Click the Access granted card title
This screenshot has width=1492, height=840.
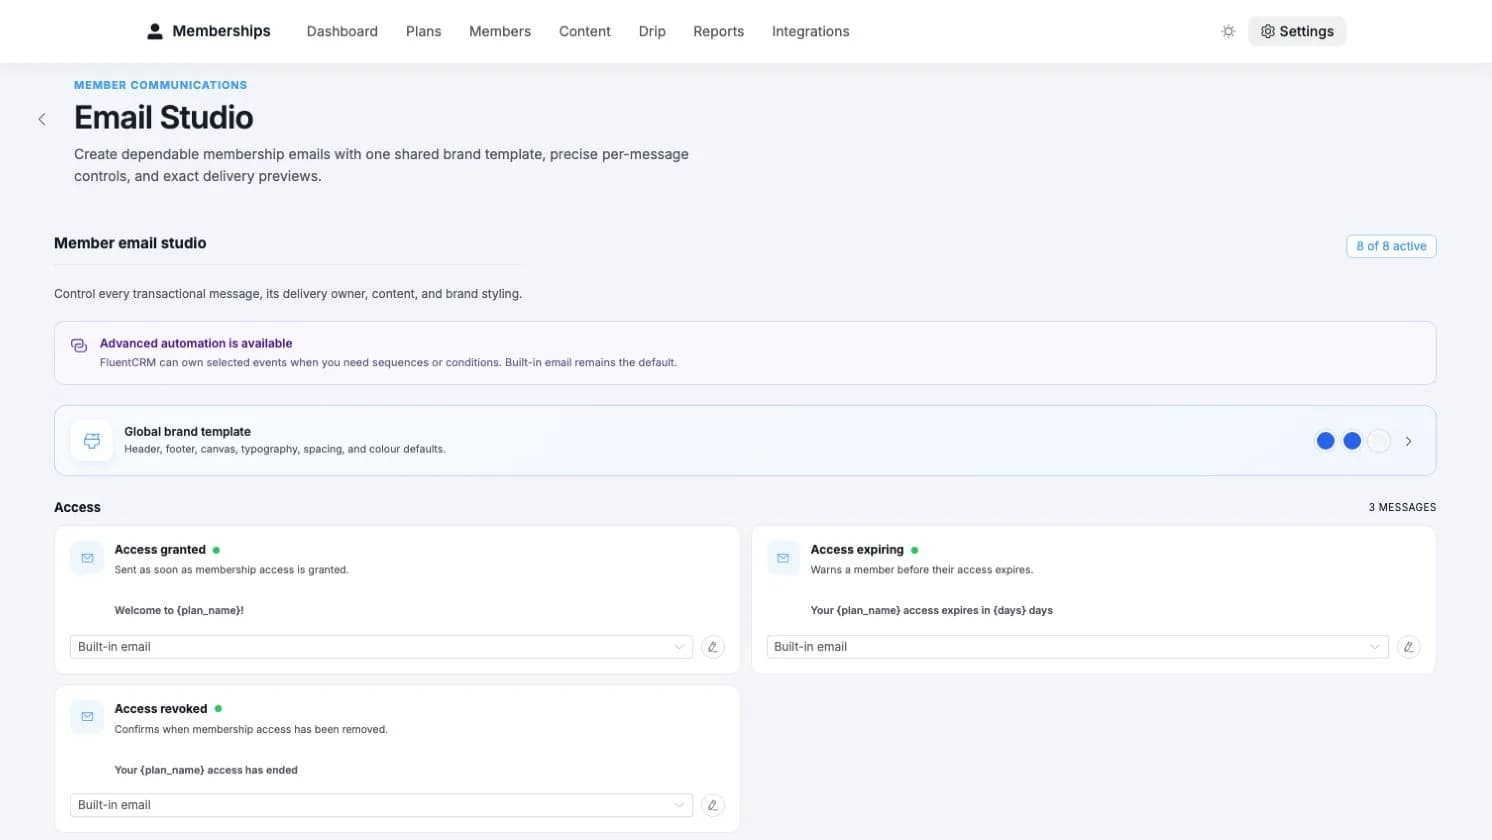160,549
